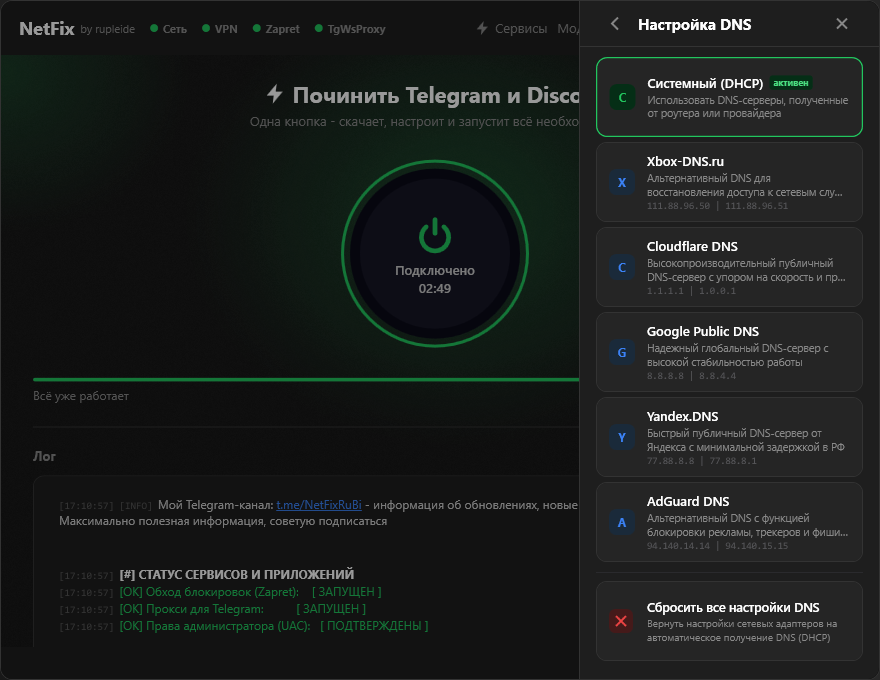This screenshot has width=880, height=680.
Task: Click the Лог section heading
Action: [44, 456]
